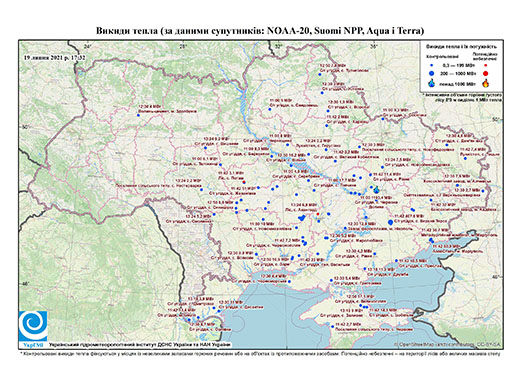The height and width of the screenshot is (368, 520).
Task: Select the blue flame icon in legend
Action: (431, 83)
